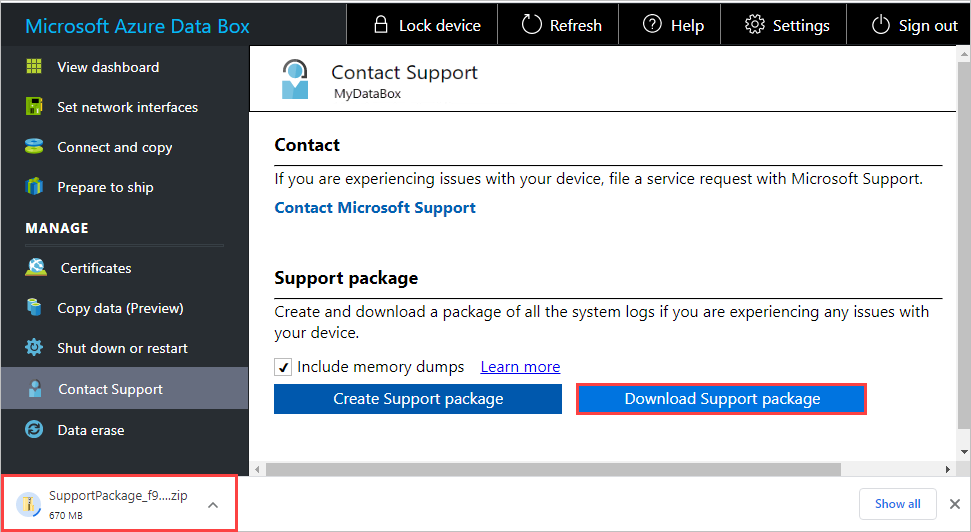Click the Data erase icon
The width and height of the screenshot is (971, 532).
(x=34, y=430)
